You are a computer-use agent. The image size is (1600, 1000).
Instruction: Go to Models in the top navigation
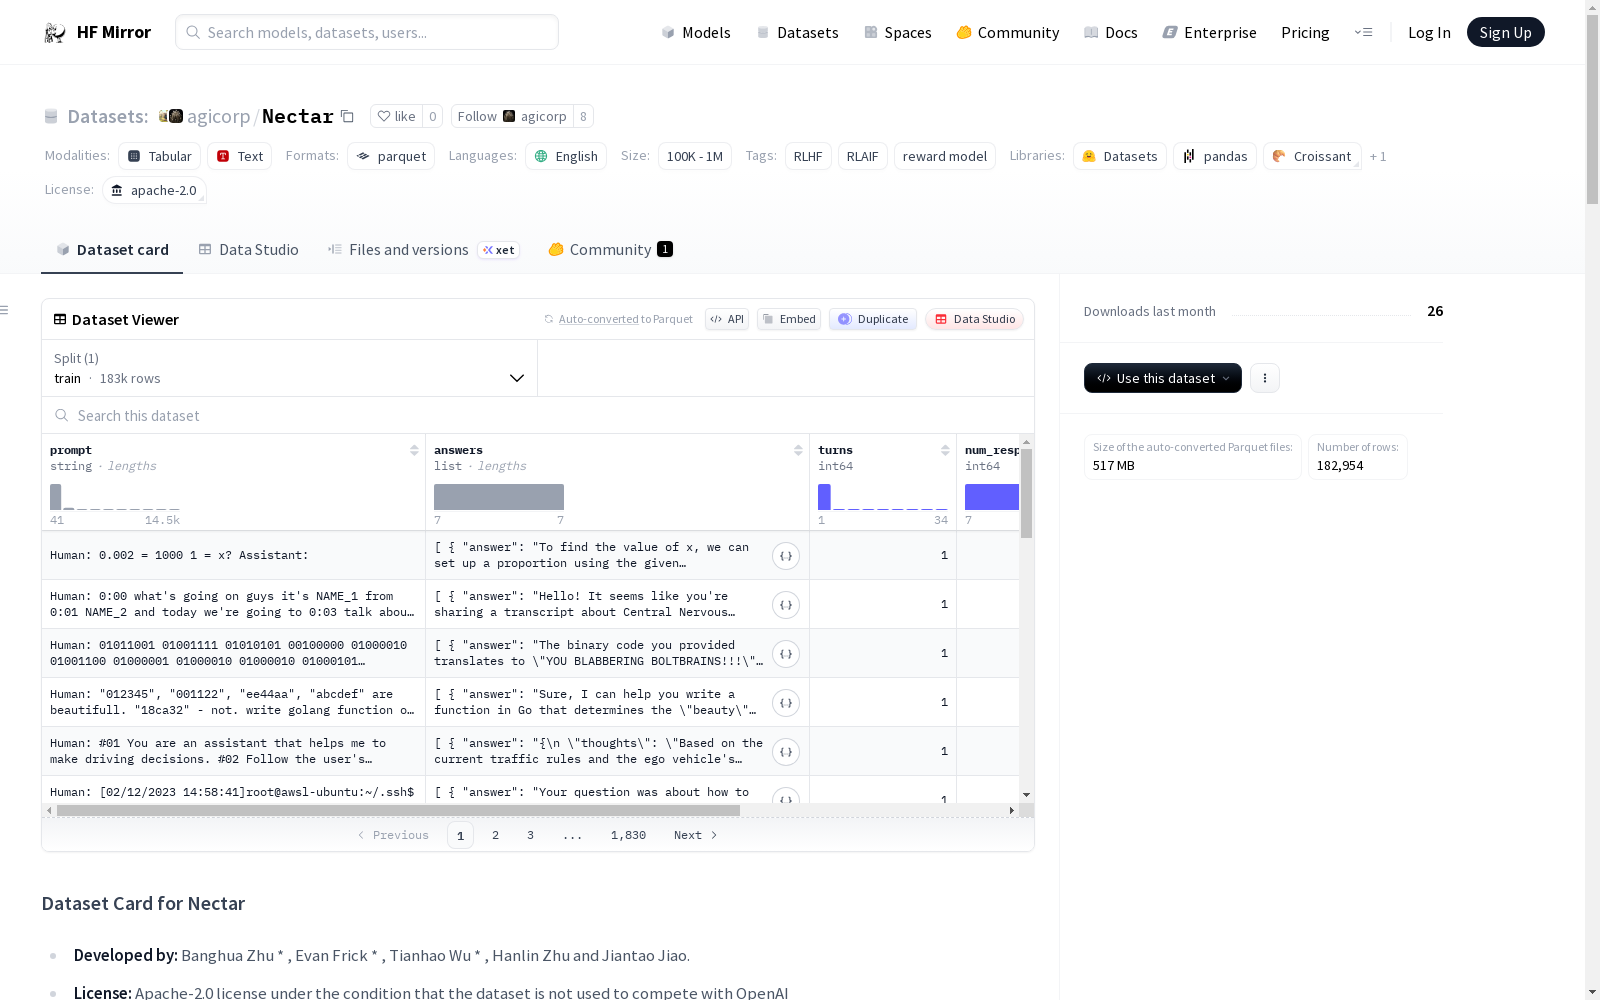click(695, 33)
